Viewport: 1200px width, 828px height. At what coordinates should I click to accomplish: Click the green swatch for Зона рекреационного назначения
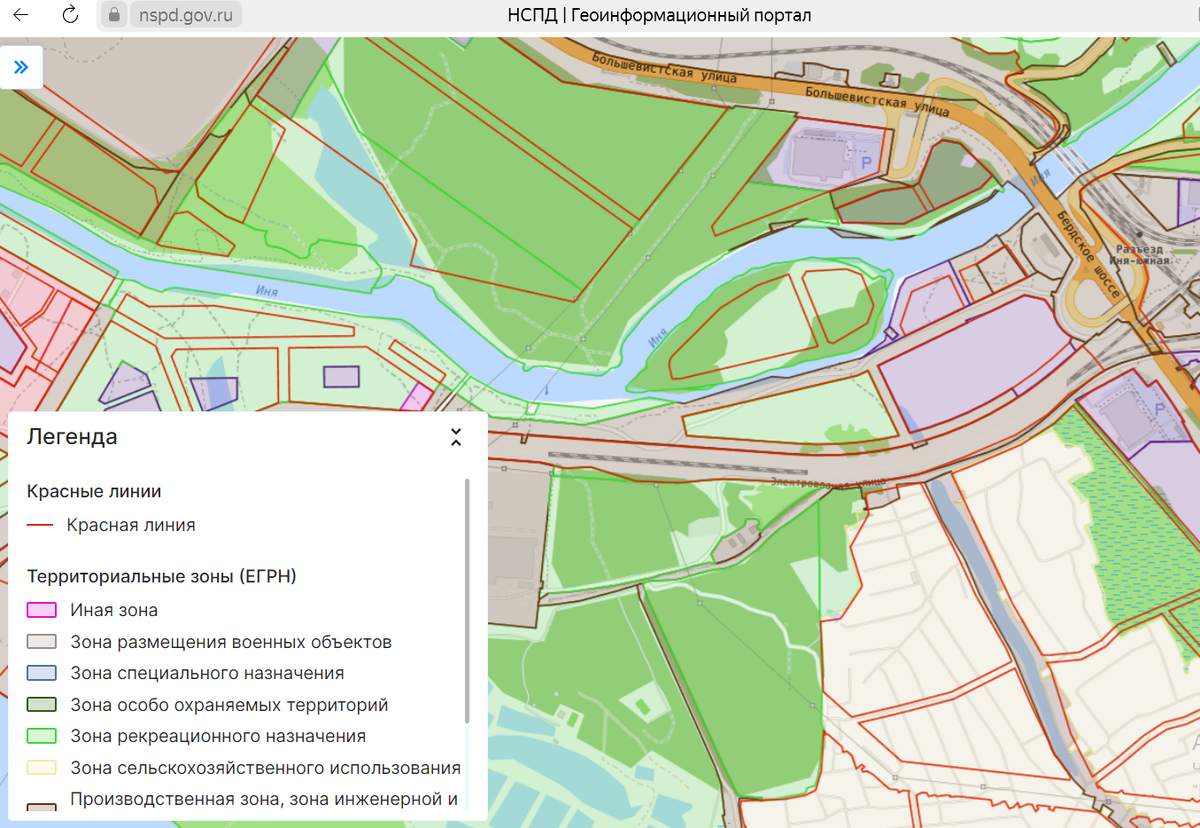41,737
